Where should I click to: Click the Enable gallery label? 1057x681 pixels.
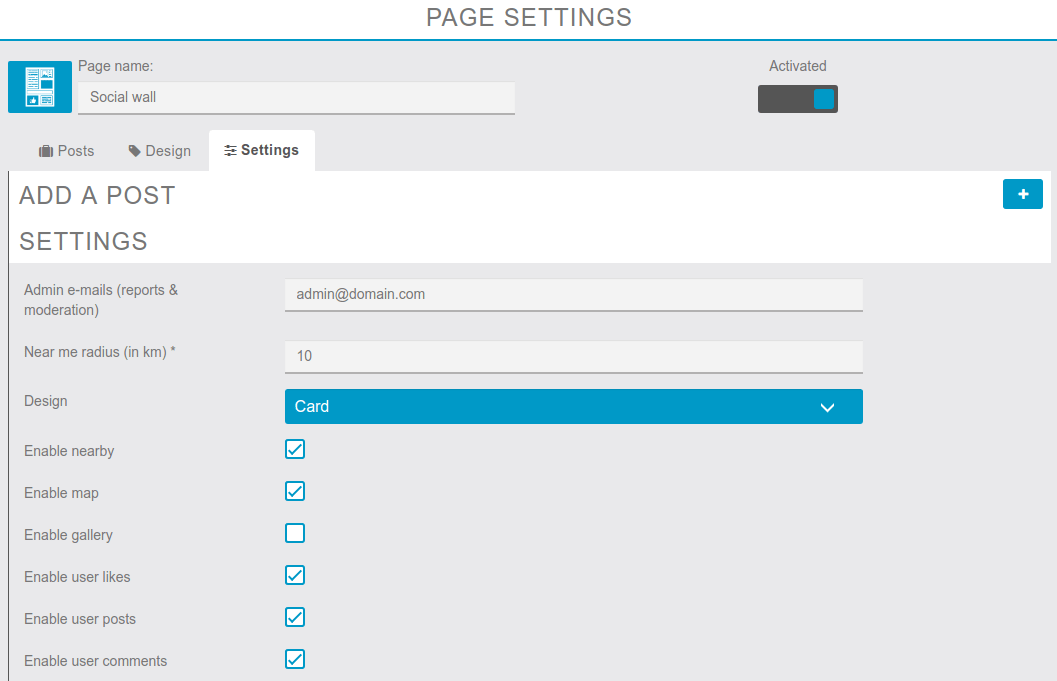(69, 535)
